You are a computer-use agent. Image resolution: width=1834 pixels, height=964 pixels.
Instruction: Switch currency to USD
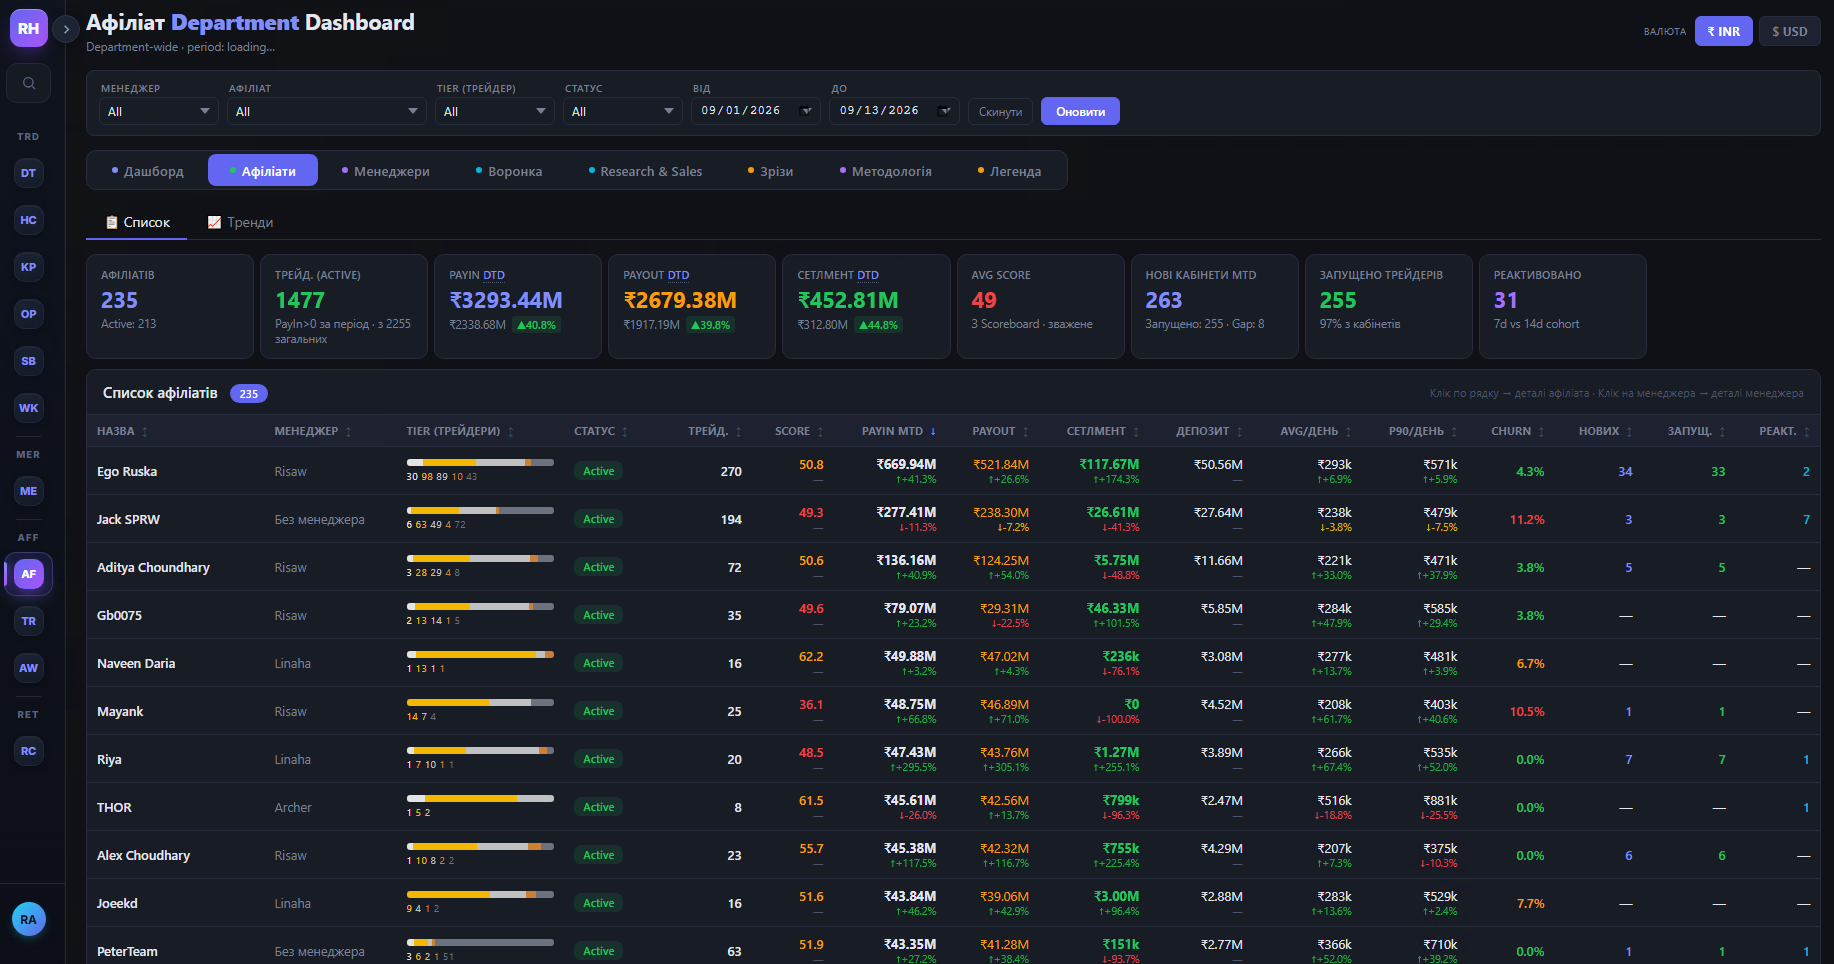pos(1789,31)
